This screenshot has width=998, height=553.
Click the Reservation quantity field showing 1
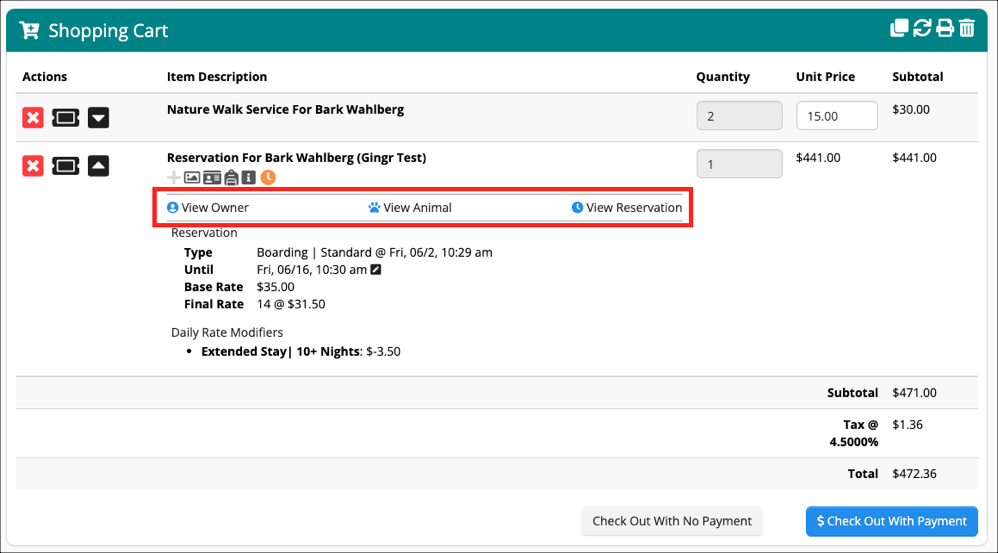point(739,164)
